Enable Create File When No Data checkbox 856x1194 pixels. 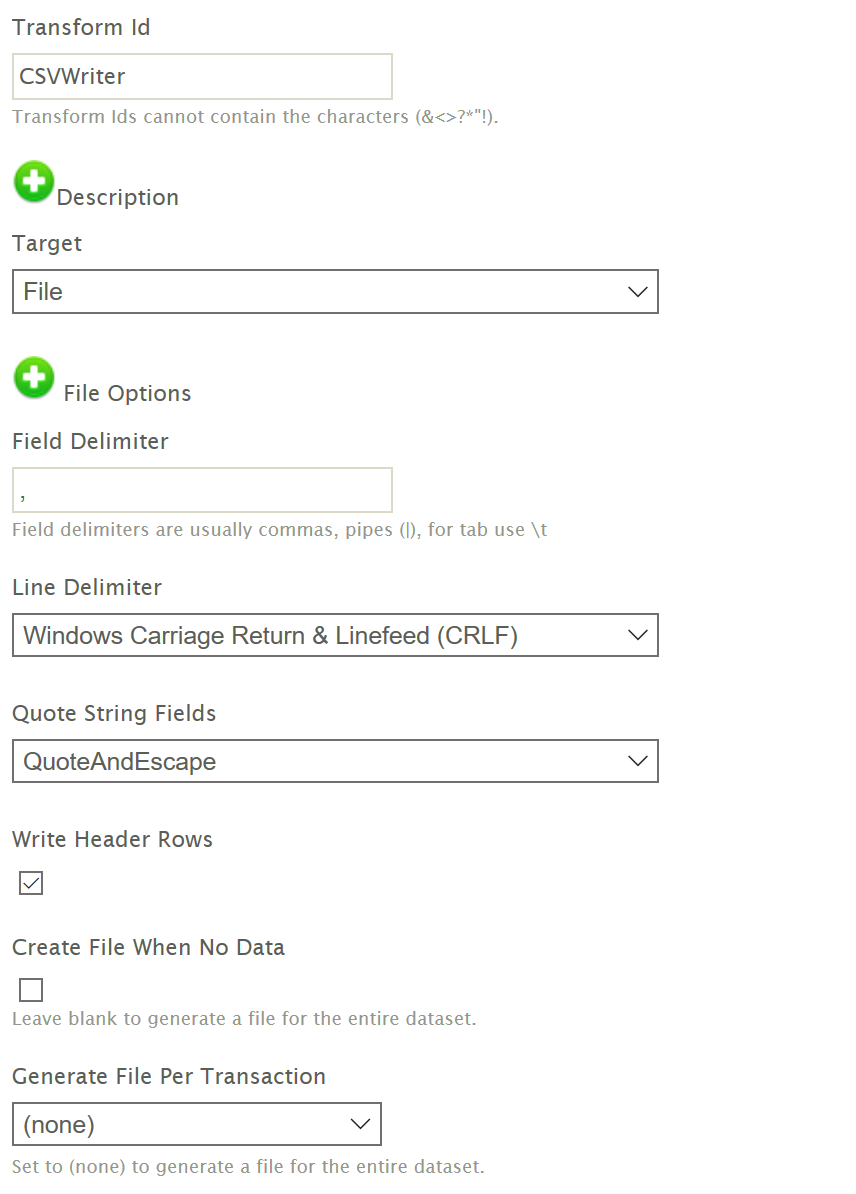[31, 990]
